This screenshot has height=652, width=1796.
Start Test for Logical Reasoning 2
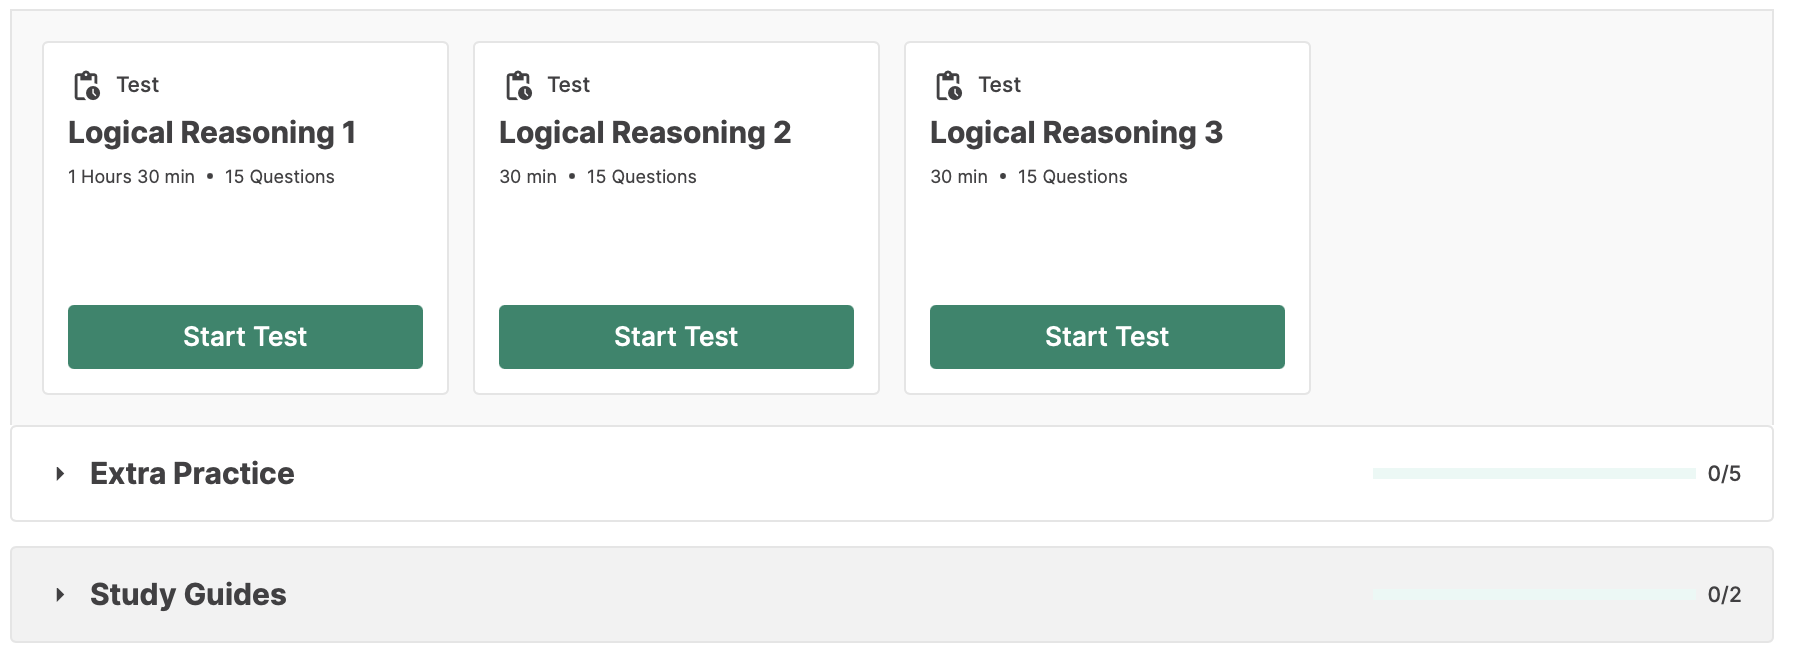676,337
